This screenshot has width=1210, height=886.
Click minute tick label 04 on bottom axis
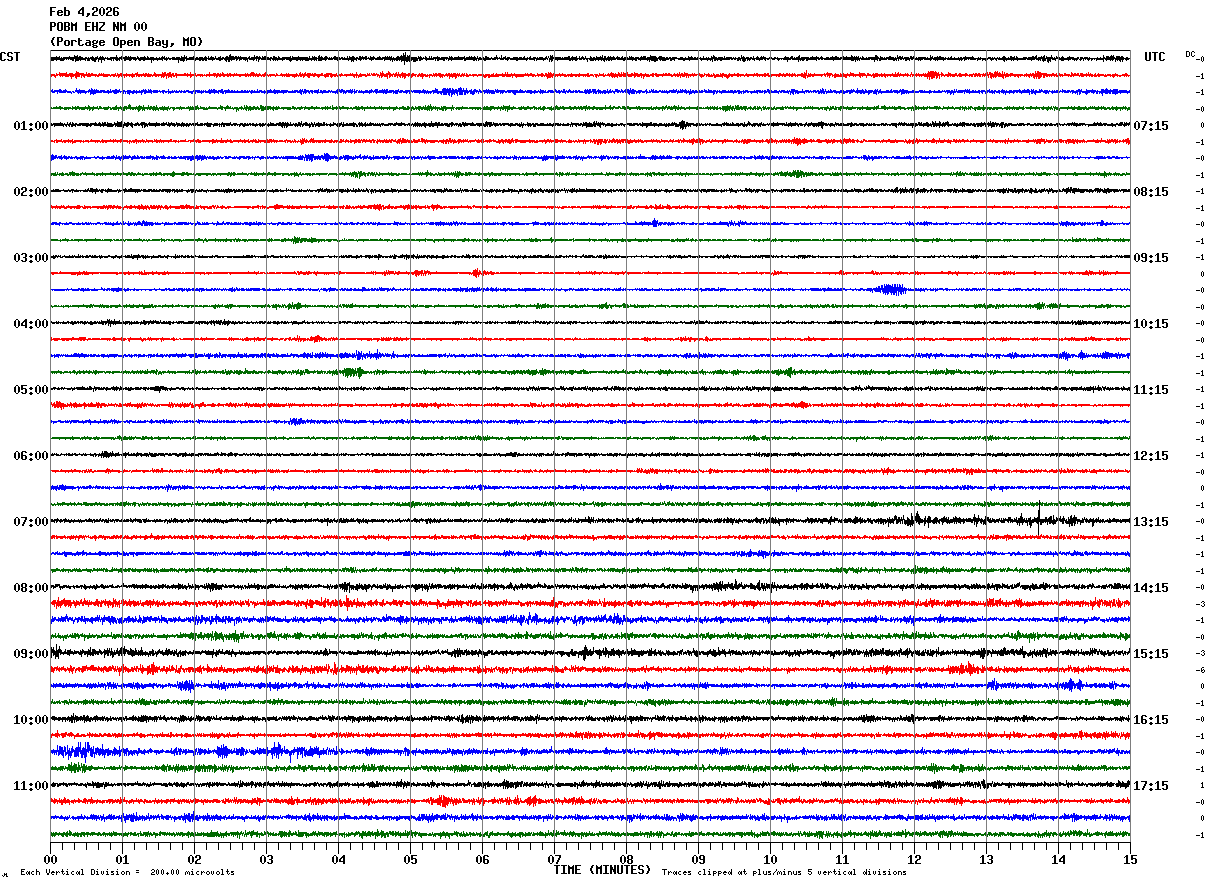point(338,859)
